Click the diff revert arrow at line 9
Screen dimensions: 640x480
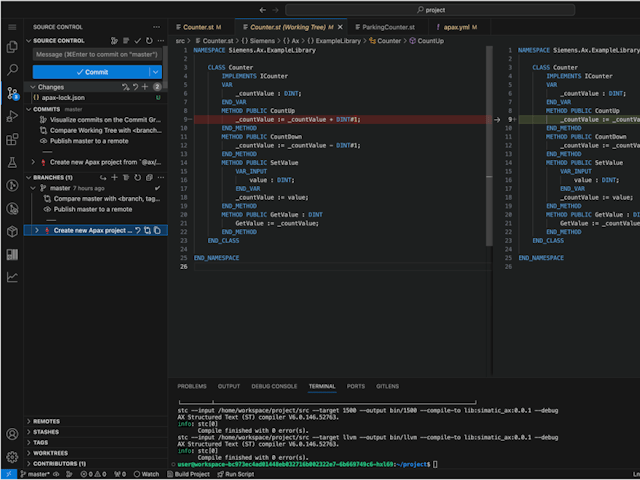[x=497, y=120]
